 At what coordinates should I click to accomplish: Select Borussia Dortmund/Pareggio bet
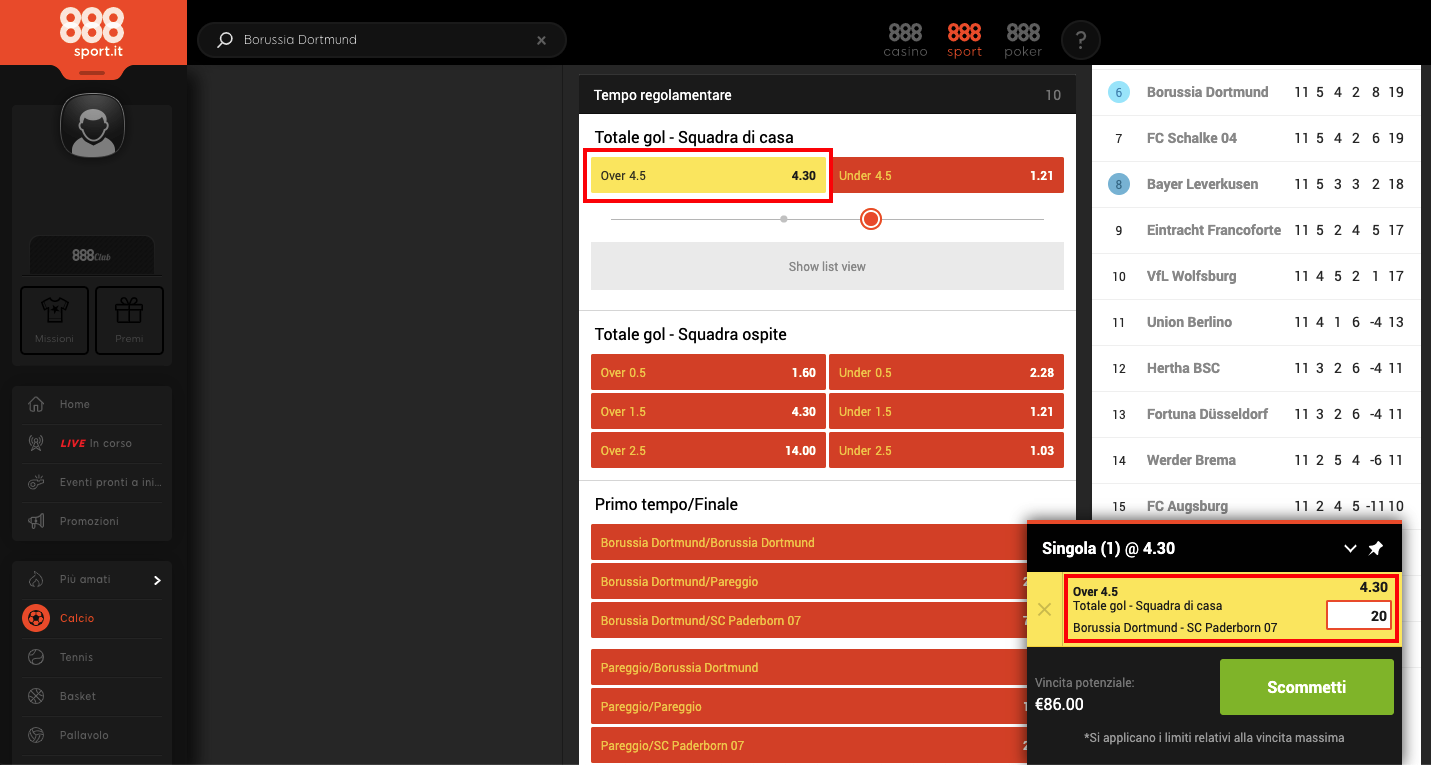click(810, 581)
